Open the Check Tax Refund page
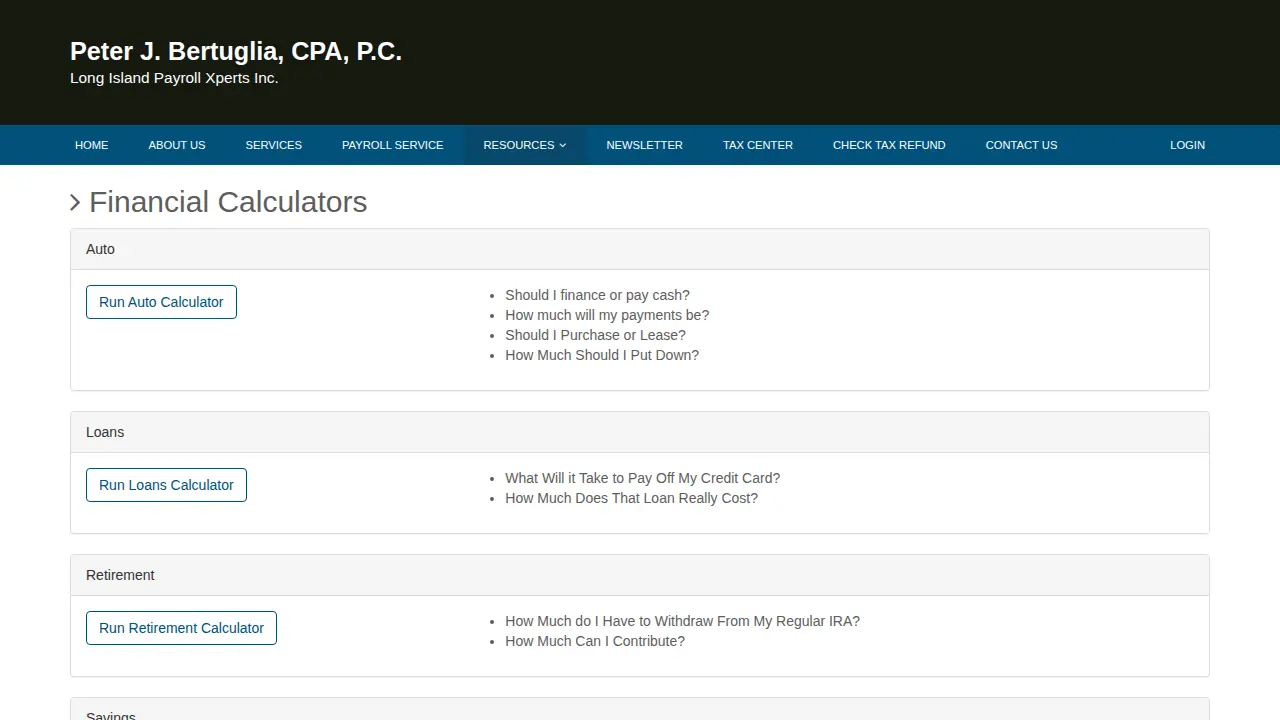 coord(889,145)
